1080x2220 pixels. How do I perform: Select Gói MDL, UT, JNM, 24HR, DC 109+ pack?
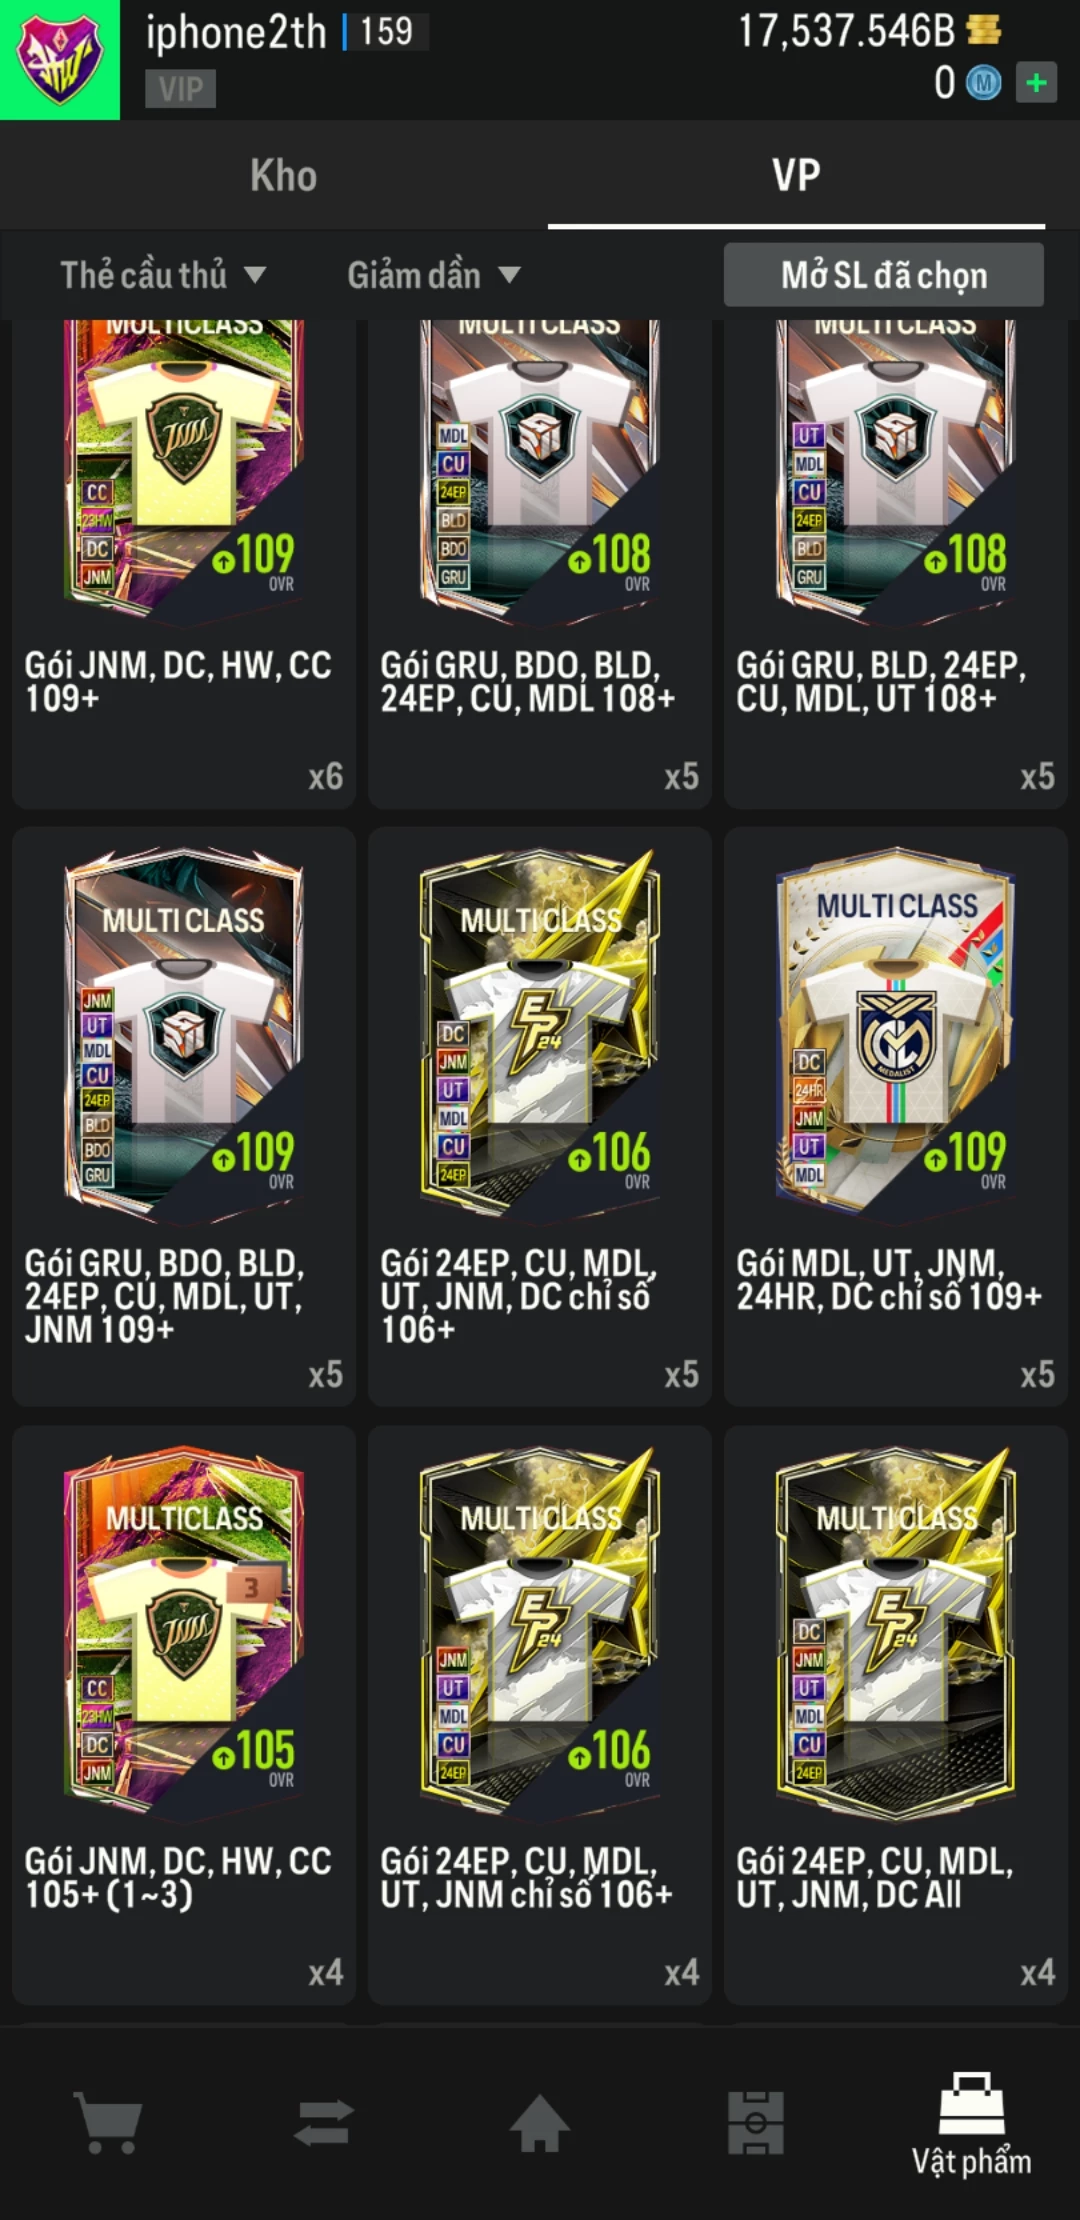[x=896, y=1117]
